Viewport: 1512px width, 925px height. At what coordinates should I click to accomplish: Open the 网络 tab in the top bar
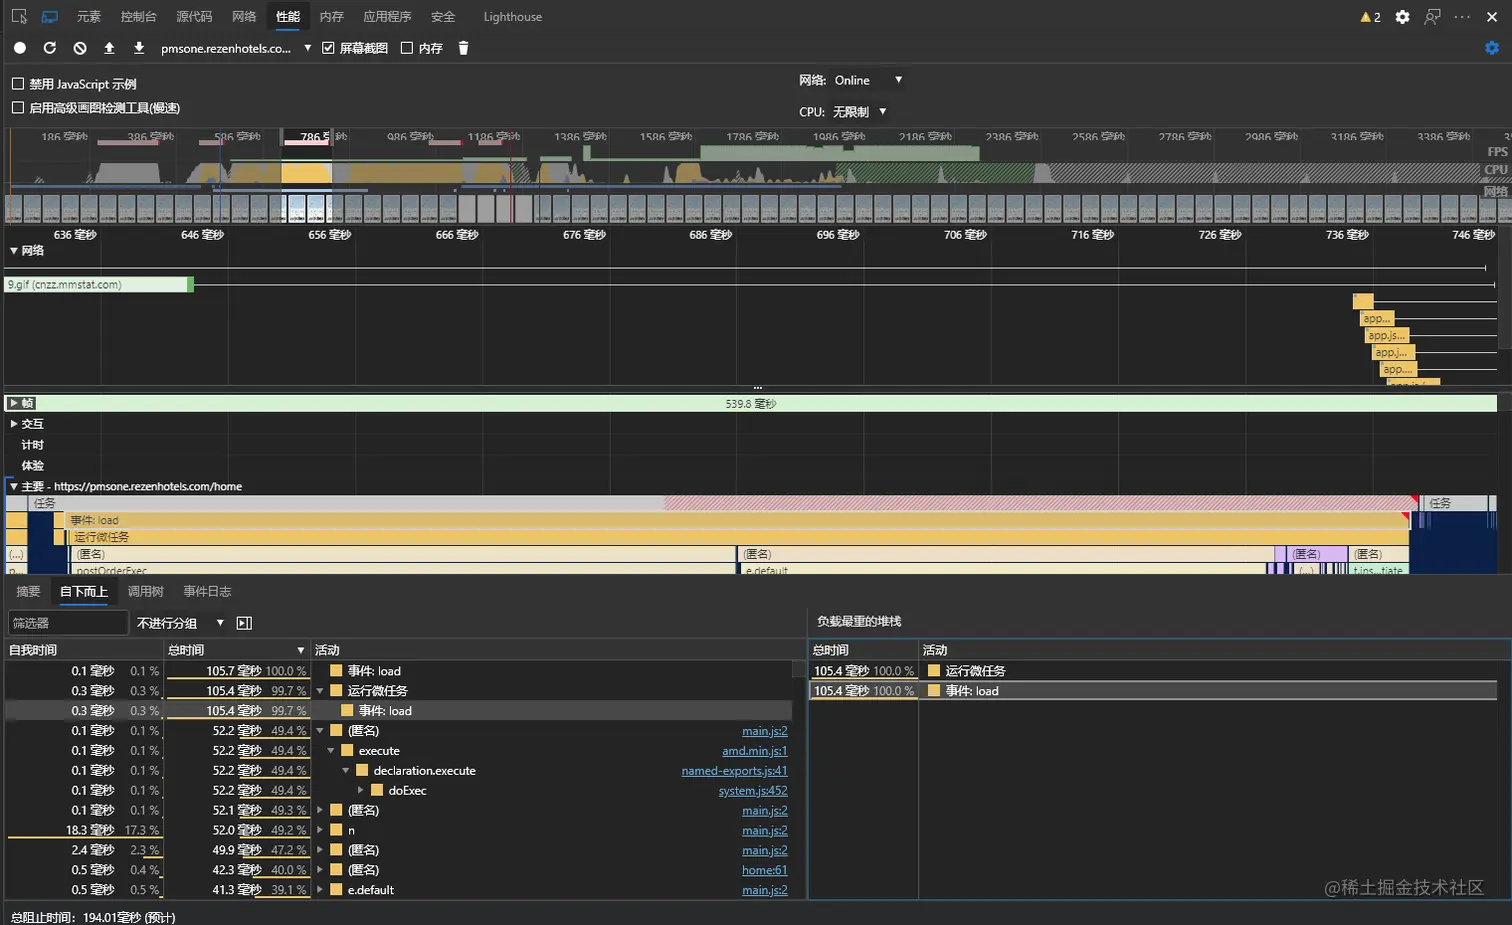pos(244,17)
